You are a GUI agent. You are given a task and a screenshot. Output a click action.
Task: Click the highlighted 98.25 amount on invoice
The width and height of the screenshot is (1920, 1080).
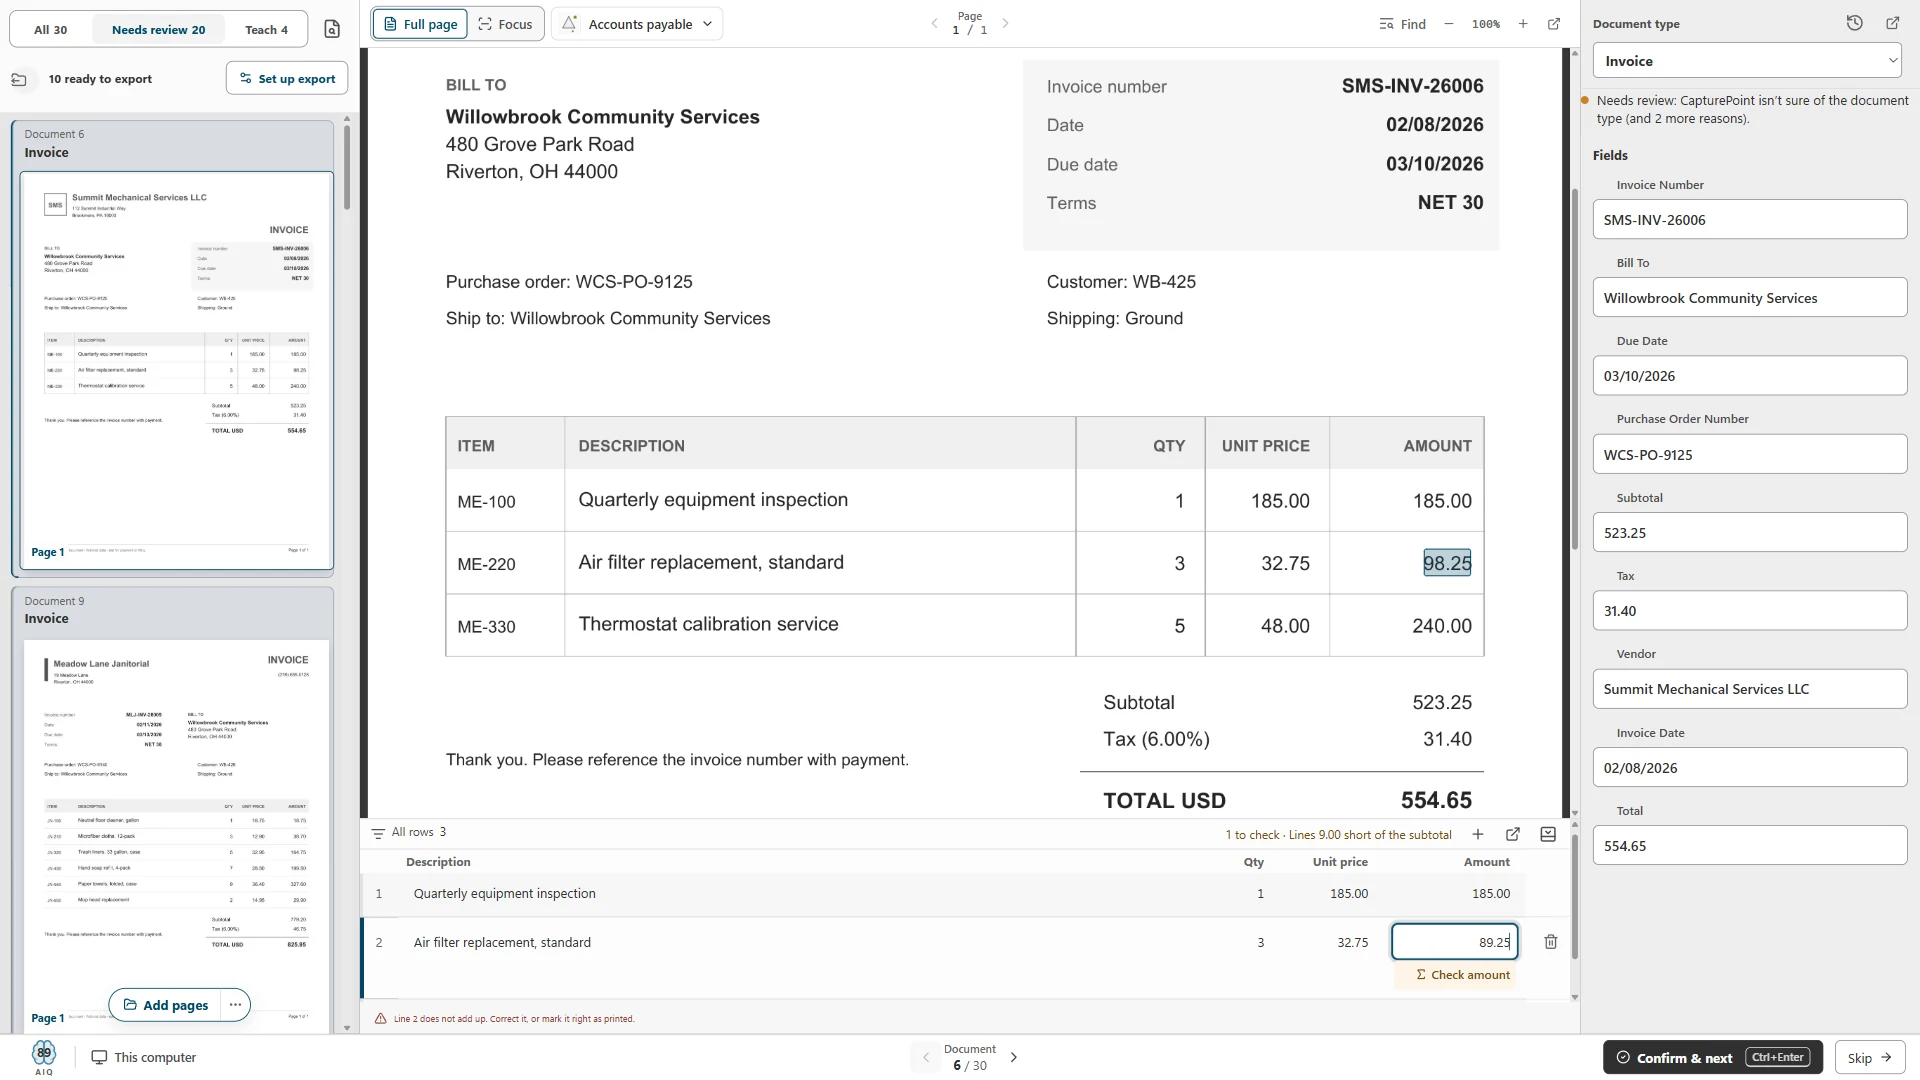1447,563
